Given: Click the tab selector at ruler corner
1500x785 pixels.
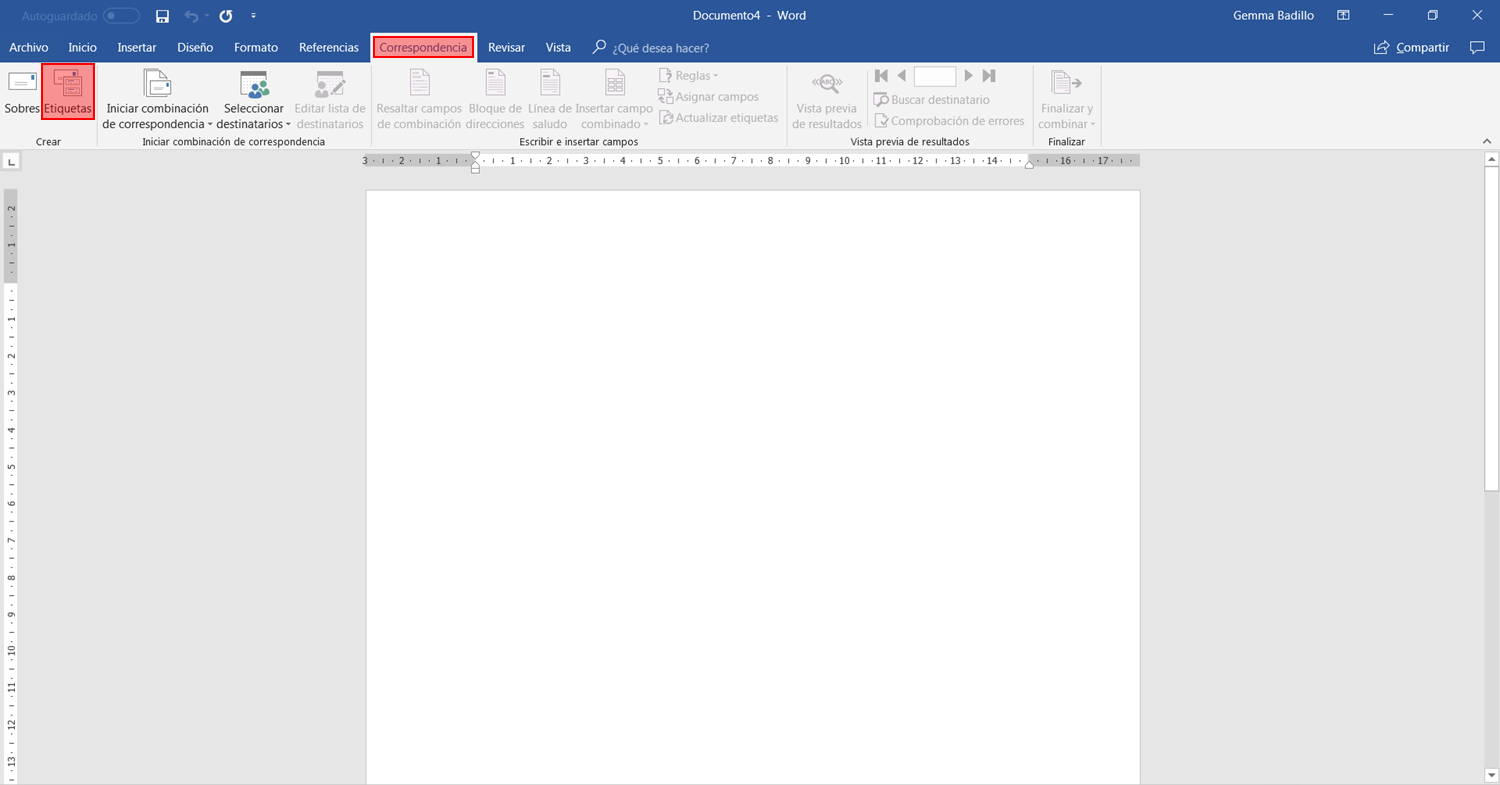Looking at the screenshot, I should pos(11,161).
